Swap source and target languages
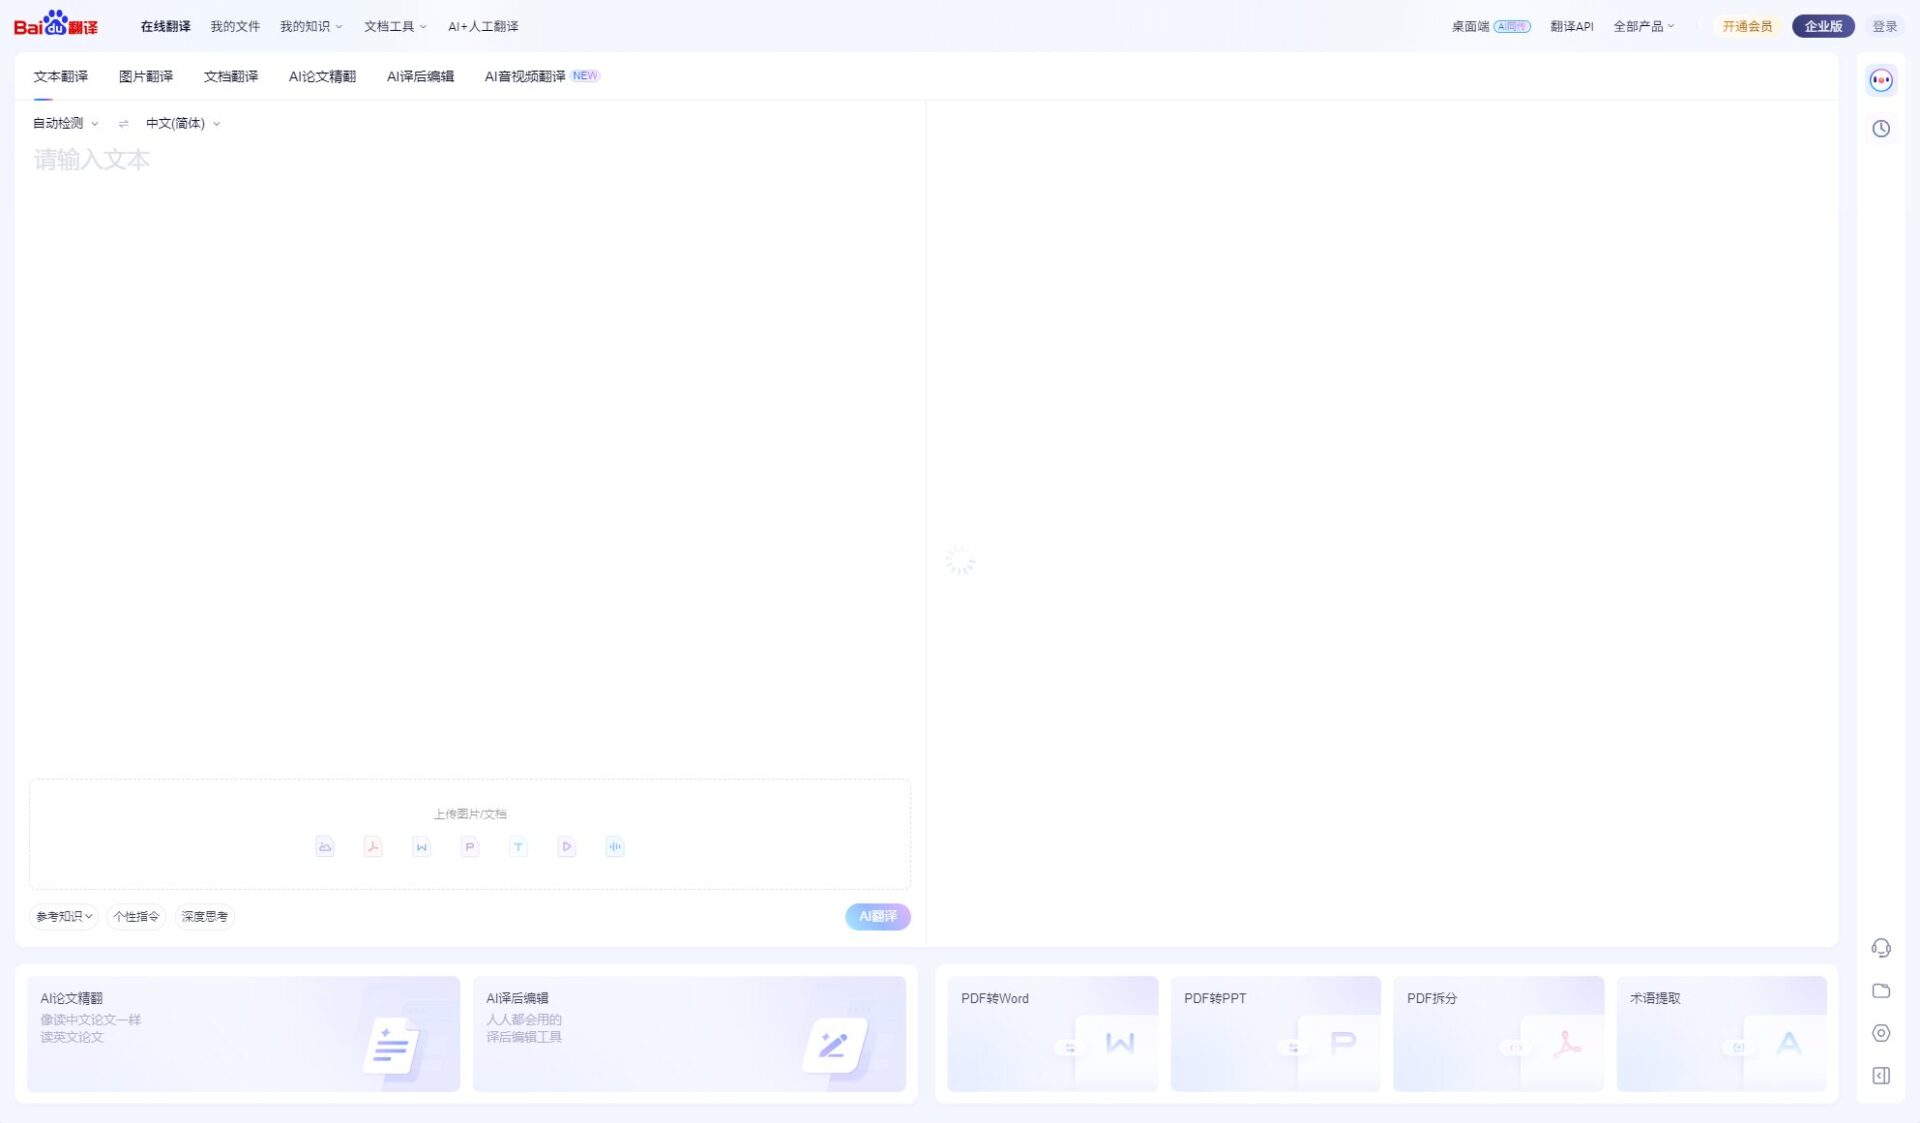 tap(123, 123)
